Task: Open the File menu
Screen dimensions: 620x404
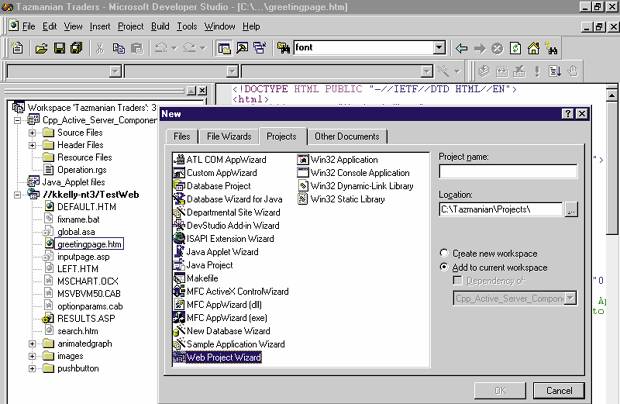Action: pyautogui.click(x=28, y=26)
